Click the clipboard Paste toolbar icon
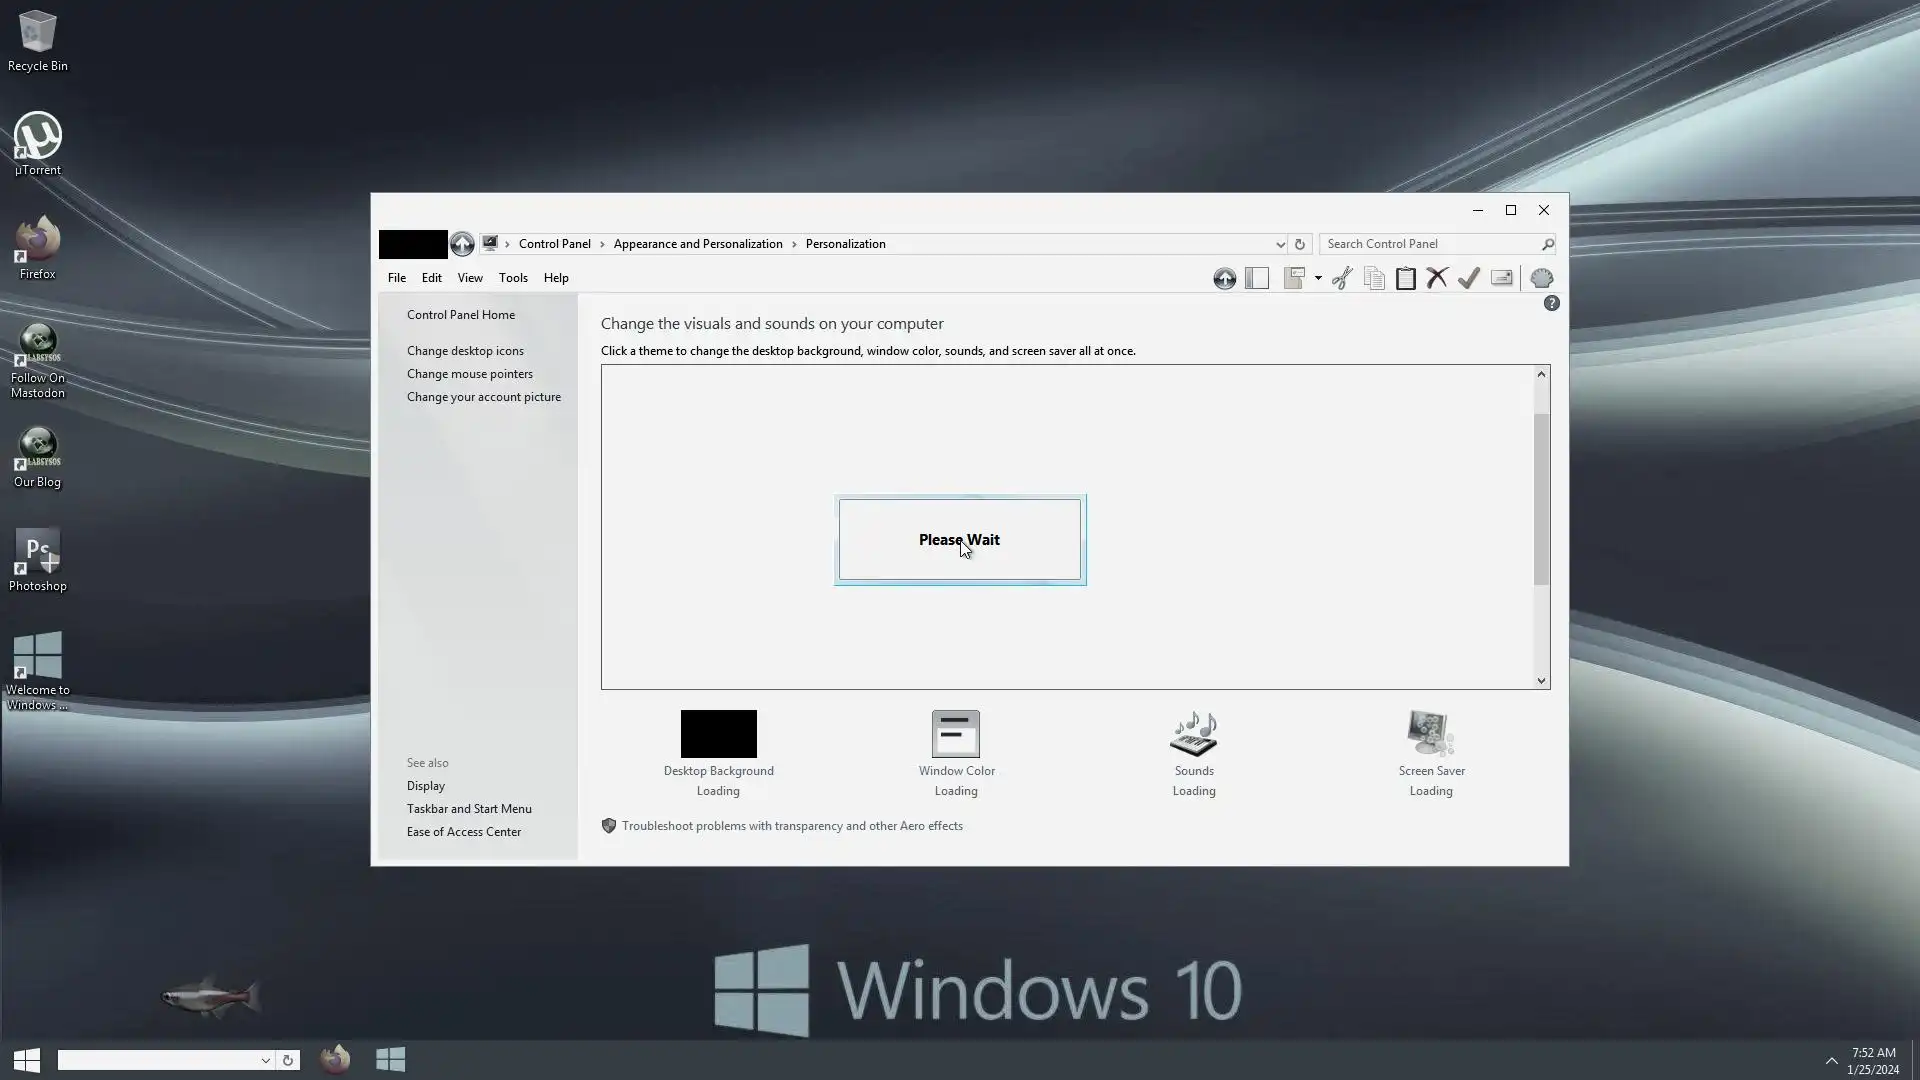The image size is (1920, 1080). coord(1405,278)
